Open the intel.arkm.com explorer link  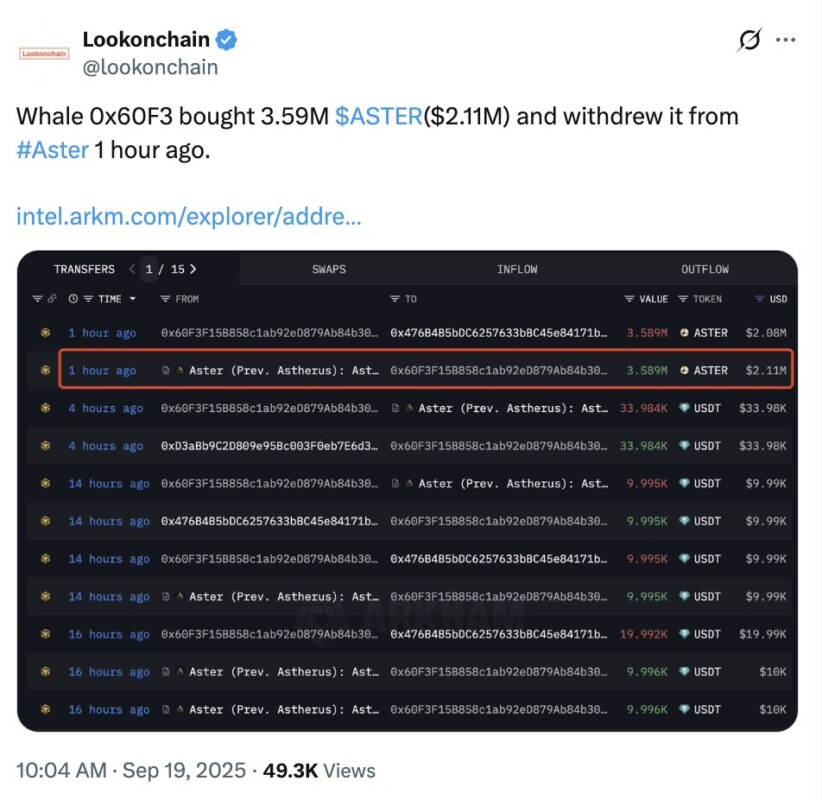(189, 216)
